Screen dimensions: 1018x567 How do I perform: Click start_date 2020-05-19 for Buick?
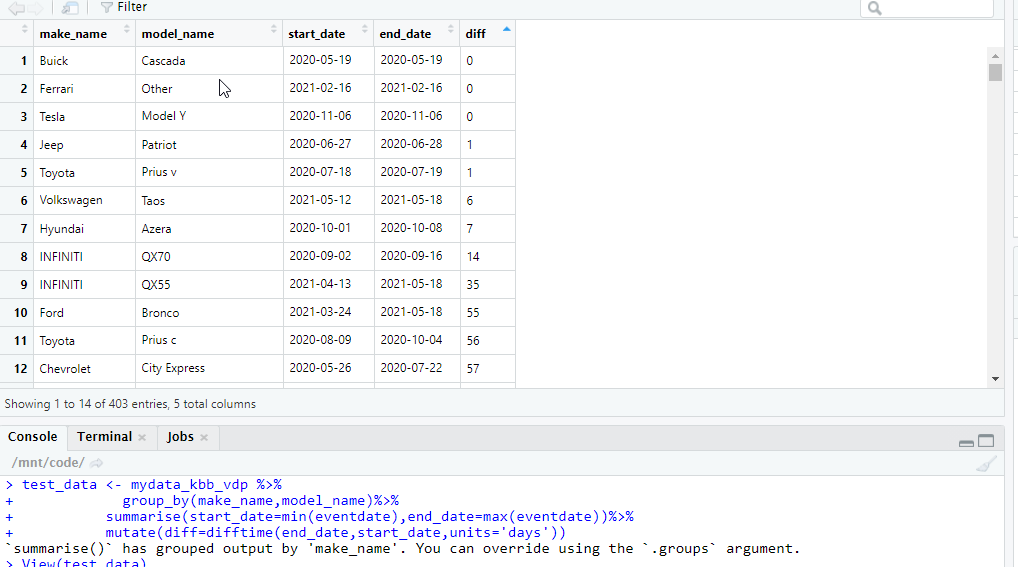(329, 60)
